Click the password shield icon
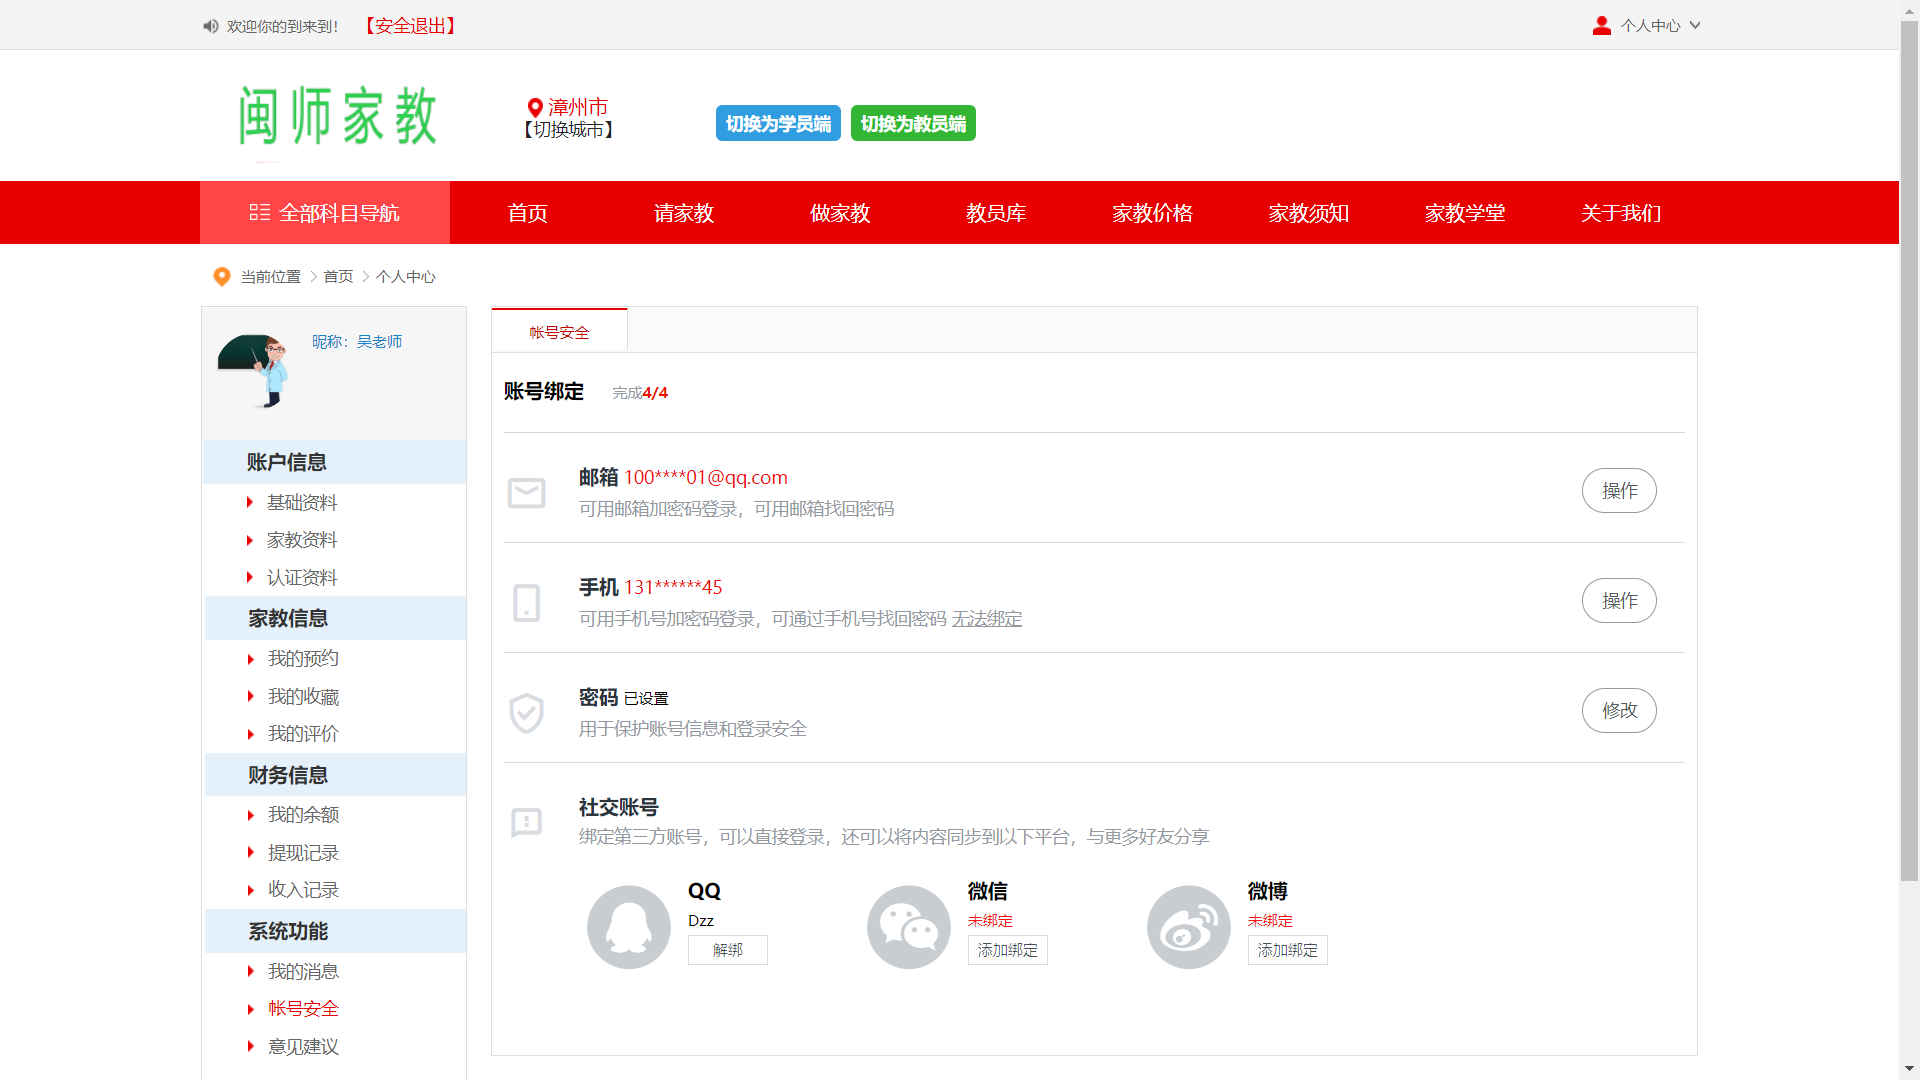 526,713
